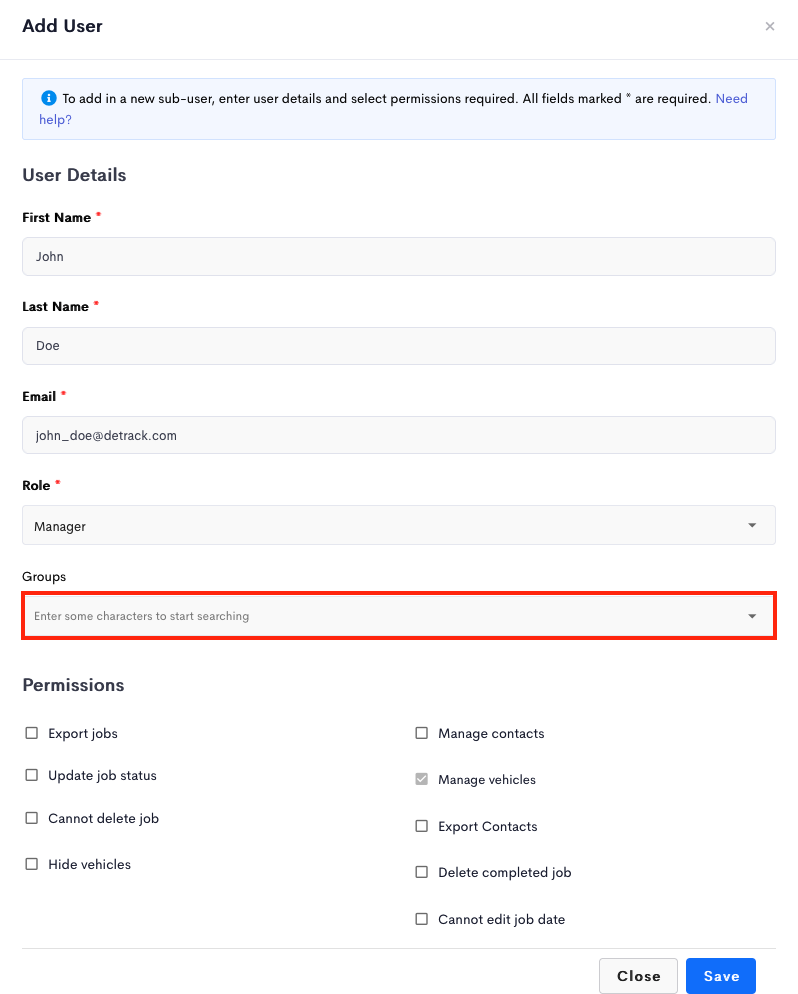The width and height of the screenshot is (798, 994).
Task: Enable the Manage contacts permission
Action: [x=422, y=733]
